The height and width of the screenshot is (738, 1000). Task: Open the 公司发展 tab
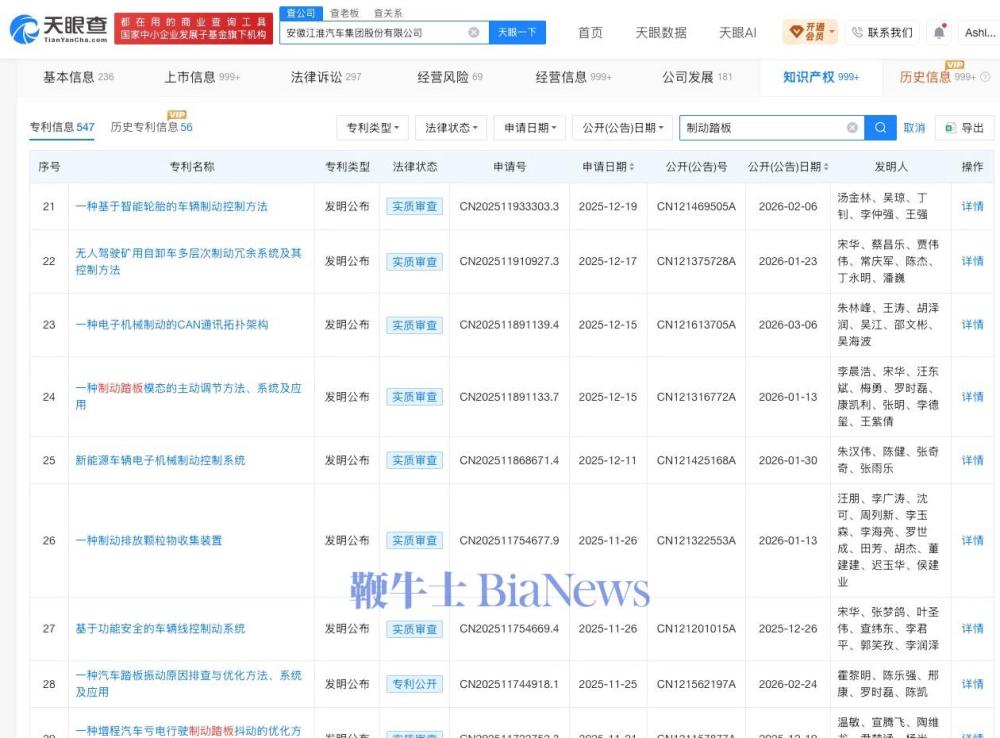click(697, 77)
